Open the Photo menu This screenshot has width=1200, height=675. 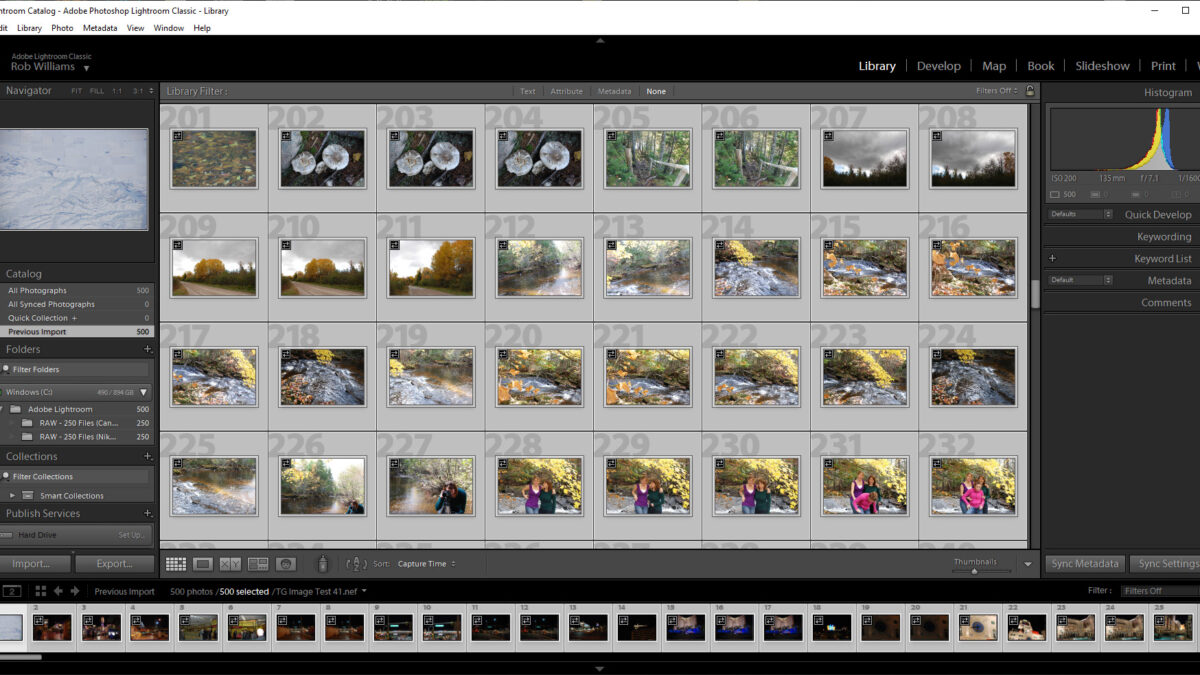pyautogui.click(x=62, y=28)
